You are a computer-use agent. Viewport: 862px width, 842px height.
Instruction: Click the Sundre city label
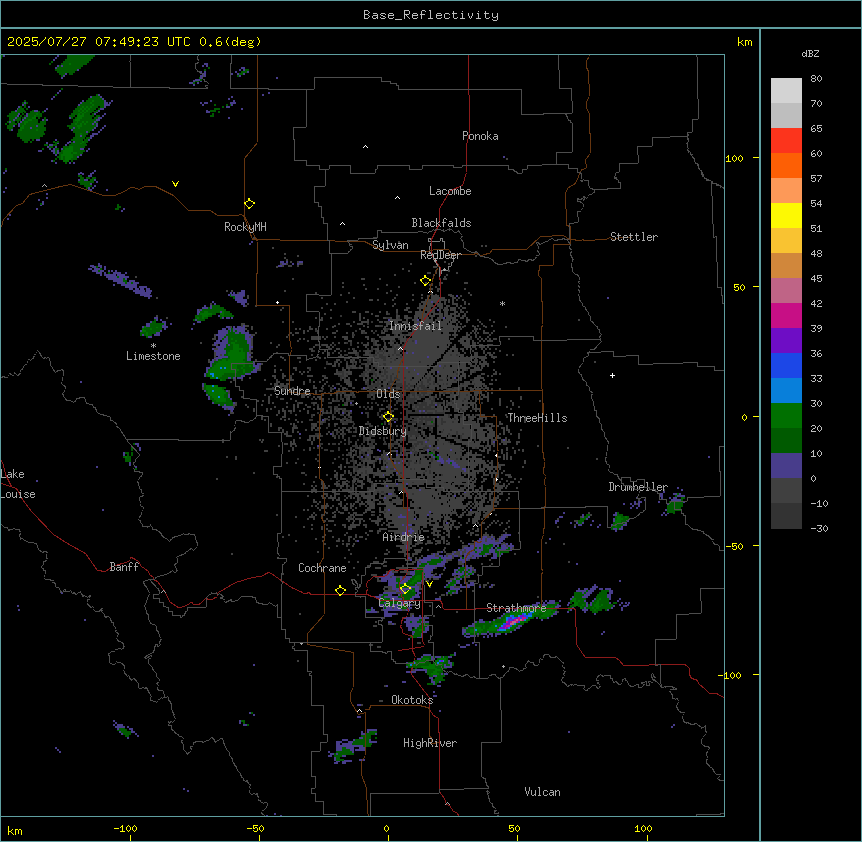pos(292,391)
